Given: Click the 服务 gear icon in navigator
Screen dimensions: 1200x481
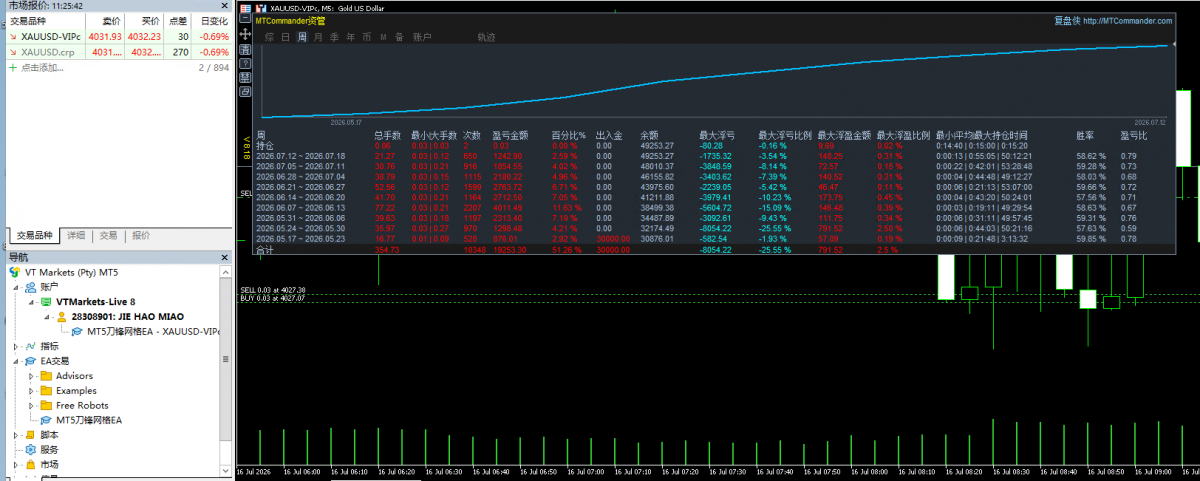Looking at the screenshot, I should point(31,450).
